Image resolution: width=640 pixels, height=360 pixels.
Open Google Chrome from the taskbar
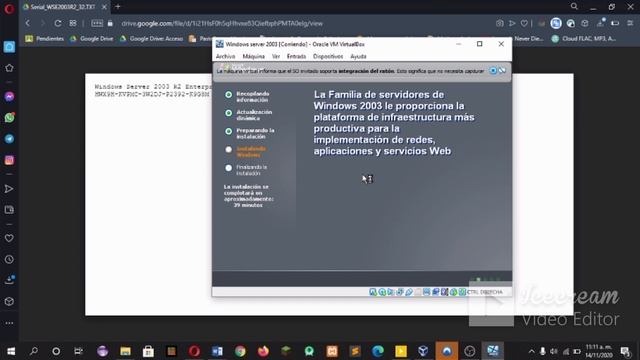(x=240, y=351)
